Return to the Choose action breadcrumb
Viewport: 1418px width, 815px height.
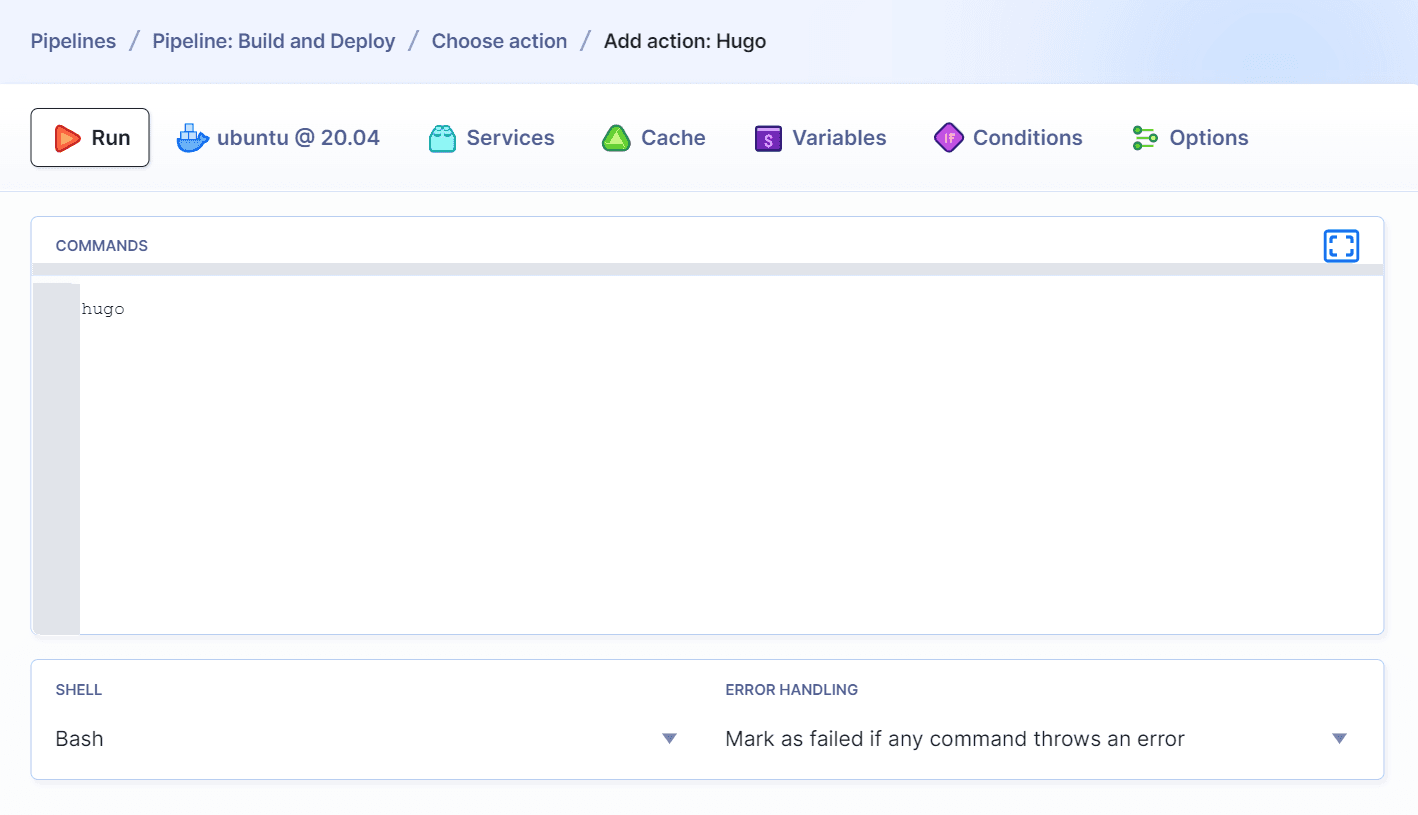click(499, 41)
